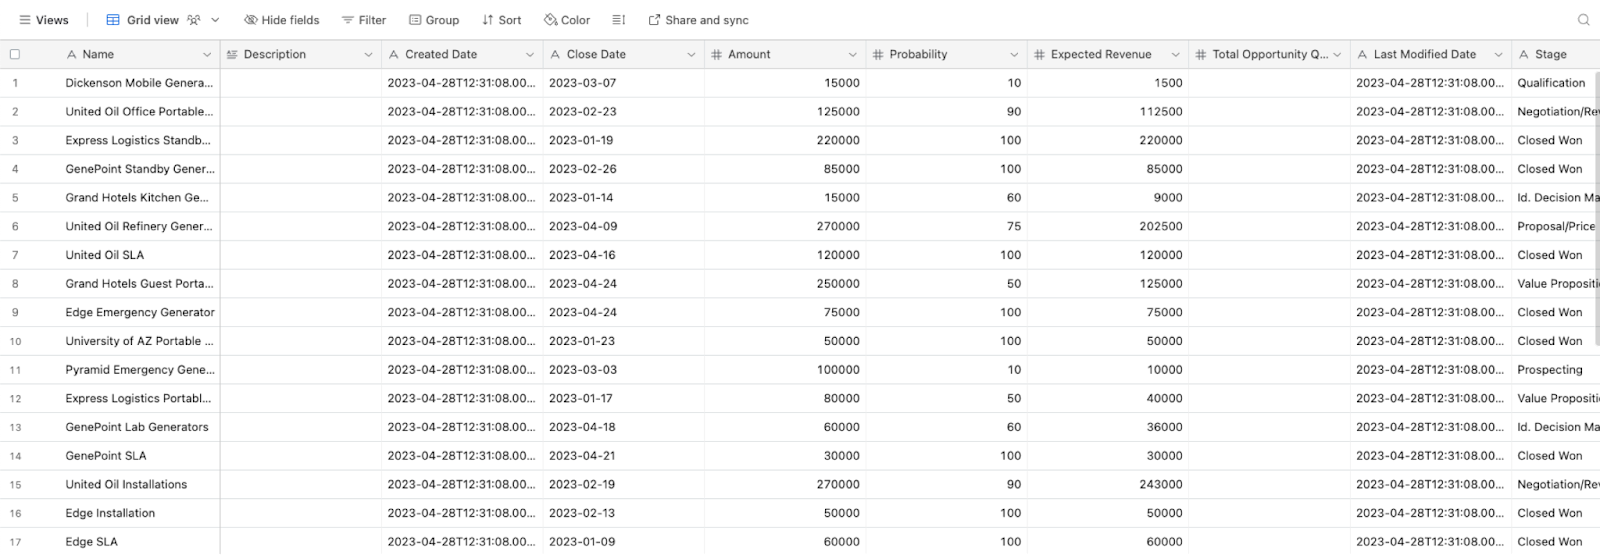Image resolution: width=1600 pixels, height=555 pixels.
Task: Click the Grid view table icon
Action: click(x=113, y=20)
